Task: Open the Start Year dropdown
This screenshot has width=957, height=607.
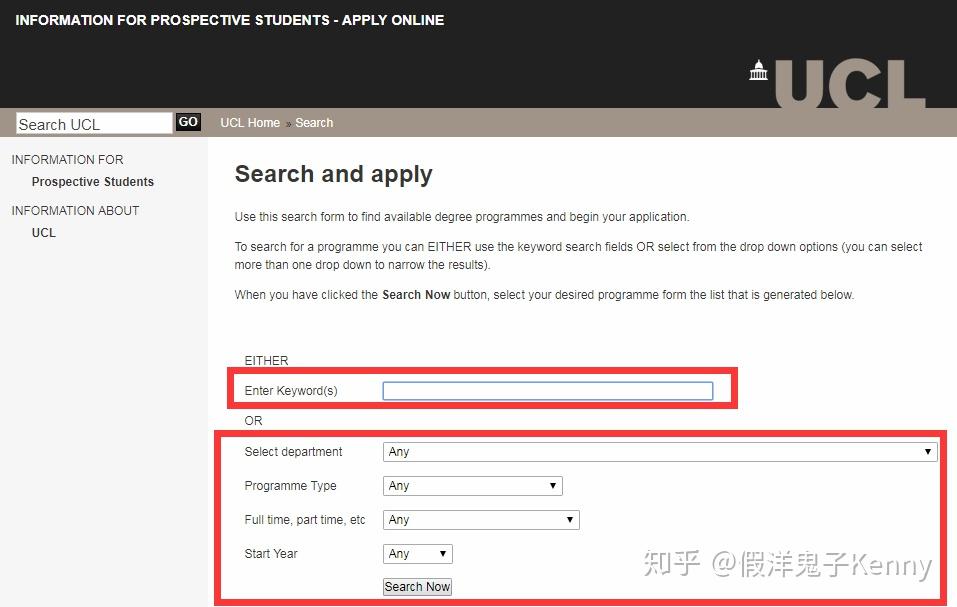Action: coord(415,553)
